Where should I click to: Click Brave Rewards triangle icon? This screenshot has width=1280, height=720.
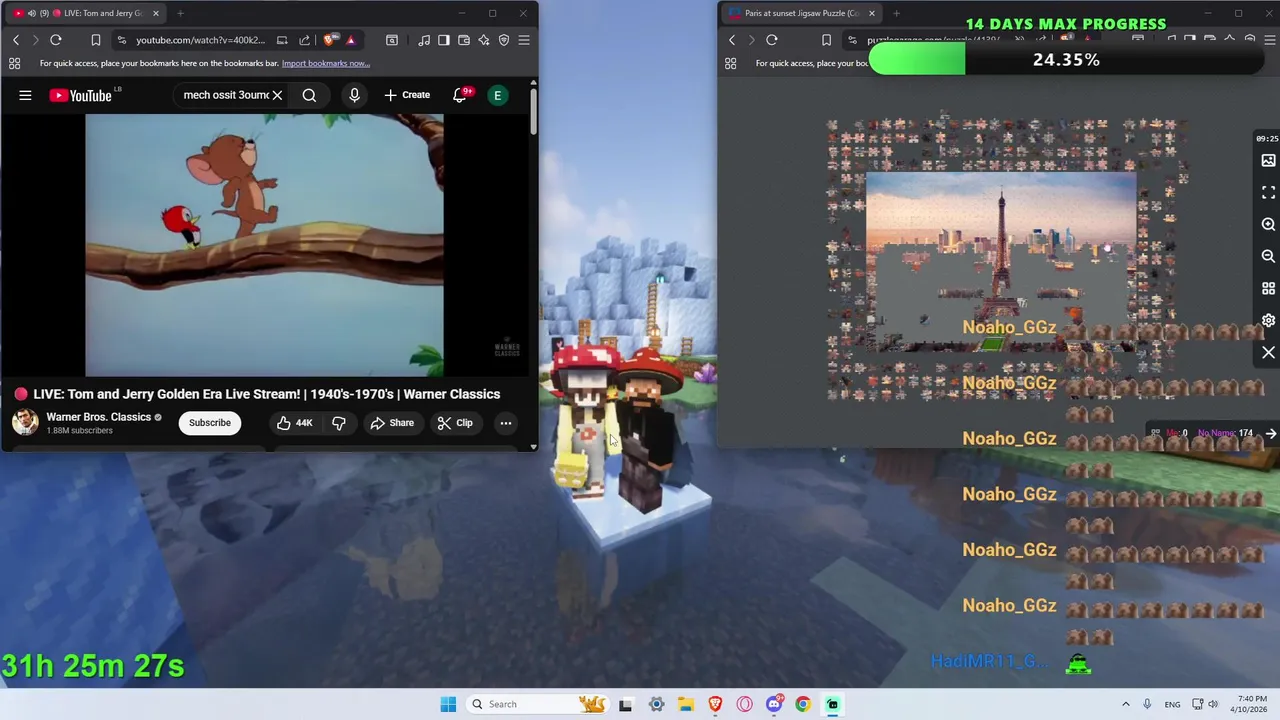[x=350, y=40]
